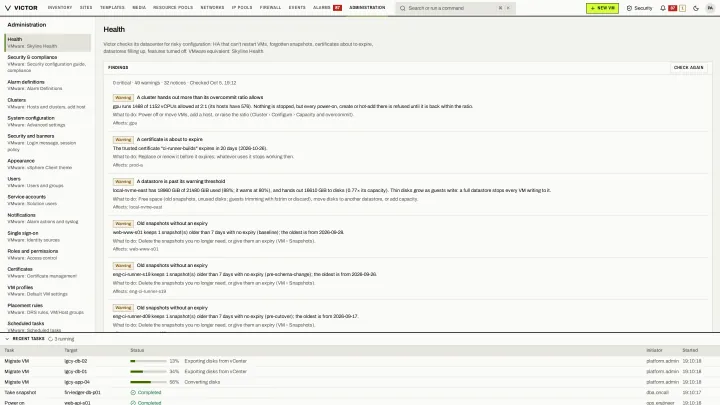Viewport: 720px width, 405px height.
Task: Click progress bar for lgcy-app-04 migration
Action: (148, 382)
